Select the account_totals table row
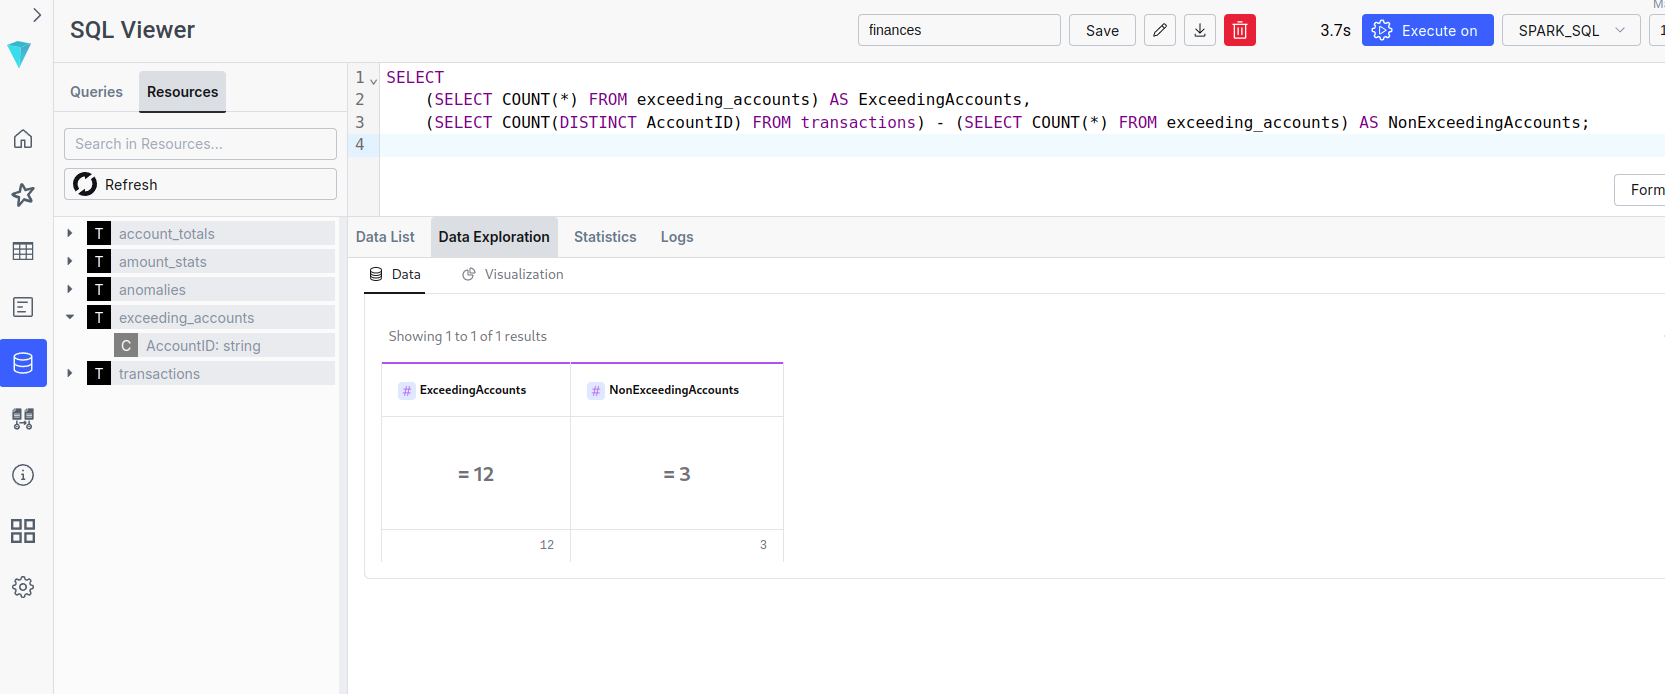The width and height of the screenshot is (1665, 694). coord(211,234)
